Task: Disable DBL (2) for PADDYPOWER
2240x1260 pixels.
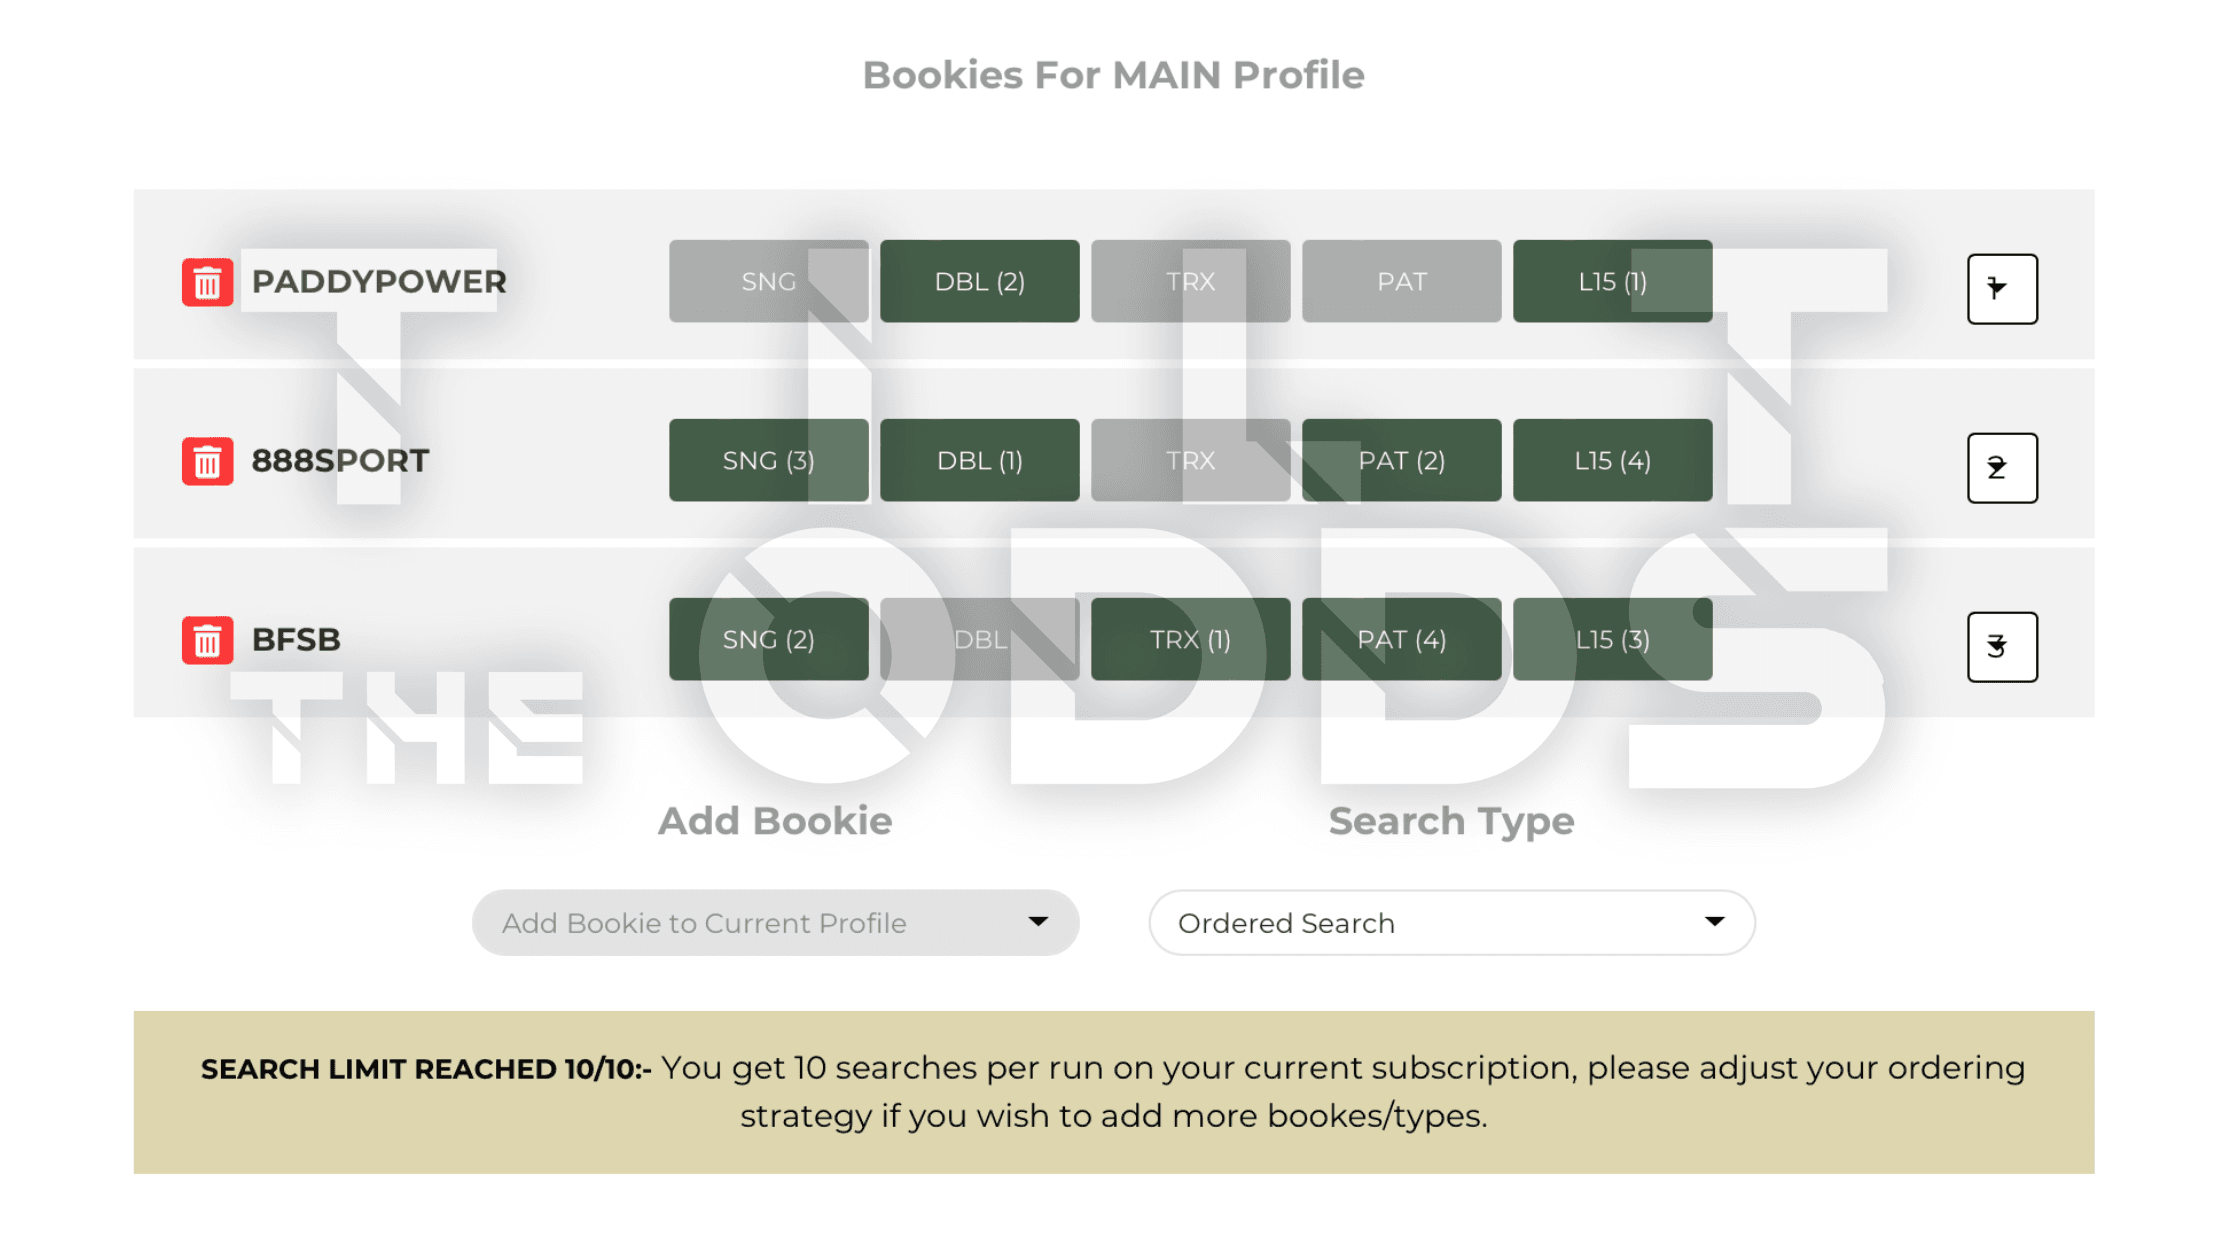Action: (979, 282)
